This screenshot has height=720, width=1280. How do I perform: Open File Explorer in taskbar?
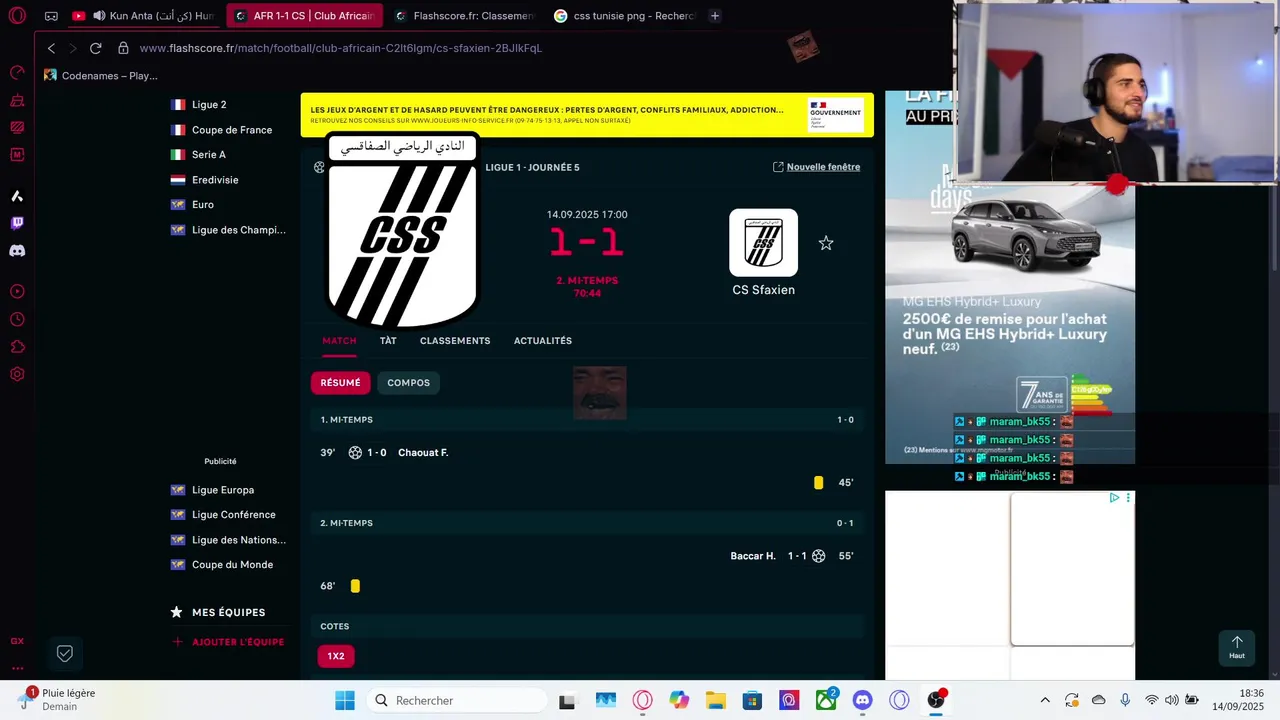[x=715, y=700]
